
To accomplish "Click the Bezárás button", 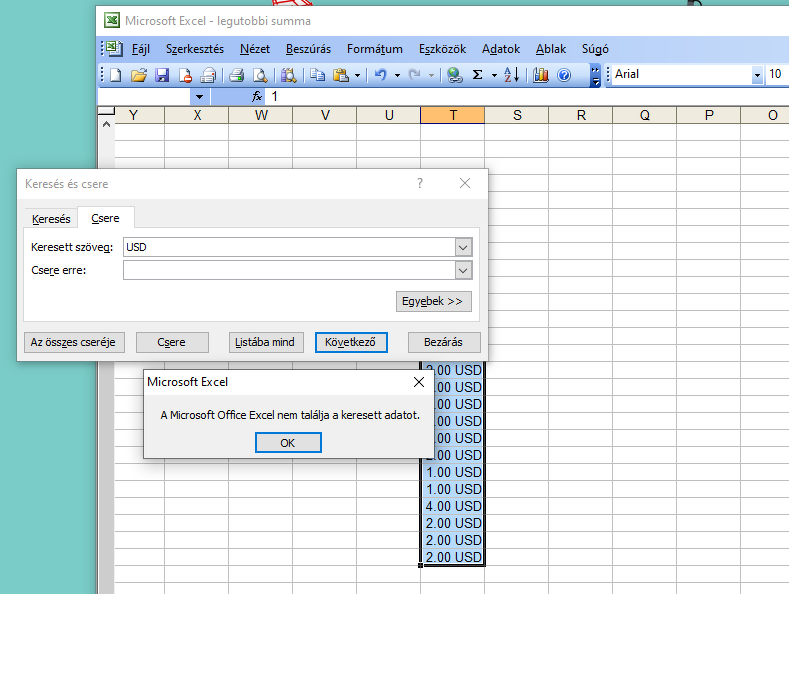I will [x=444, y=342].
